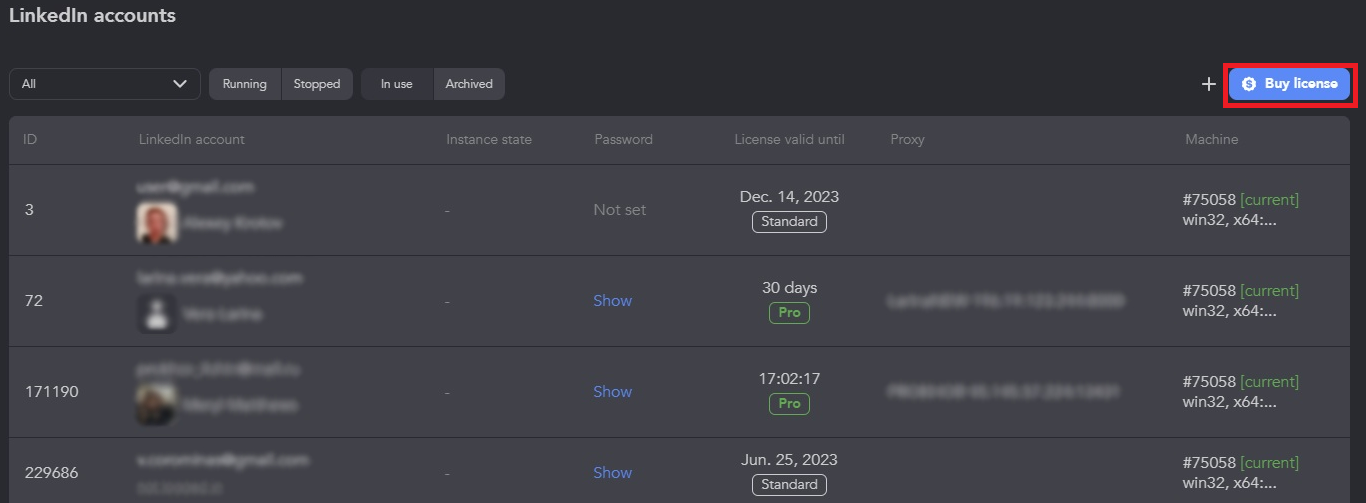Click profile avatar of account ID 72

click(157, 314)
